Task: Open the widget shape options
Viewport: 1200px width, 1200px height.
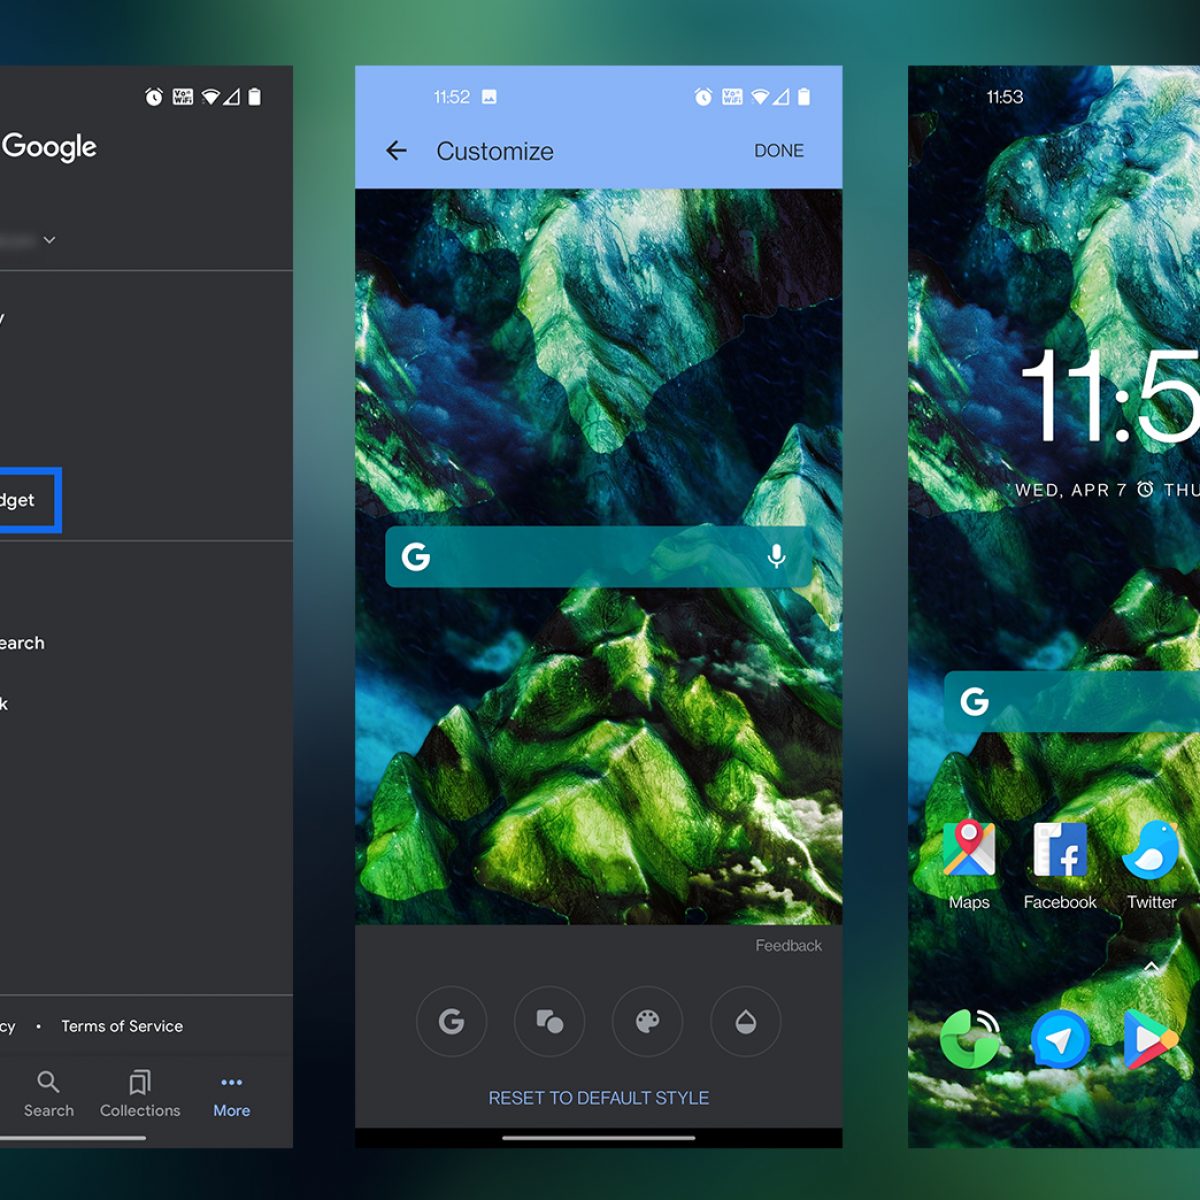Action: tap(549, 1021)
